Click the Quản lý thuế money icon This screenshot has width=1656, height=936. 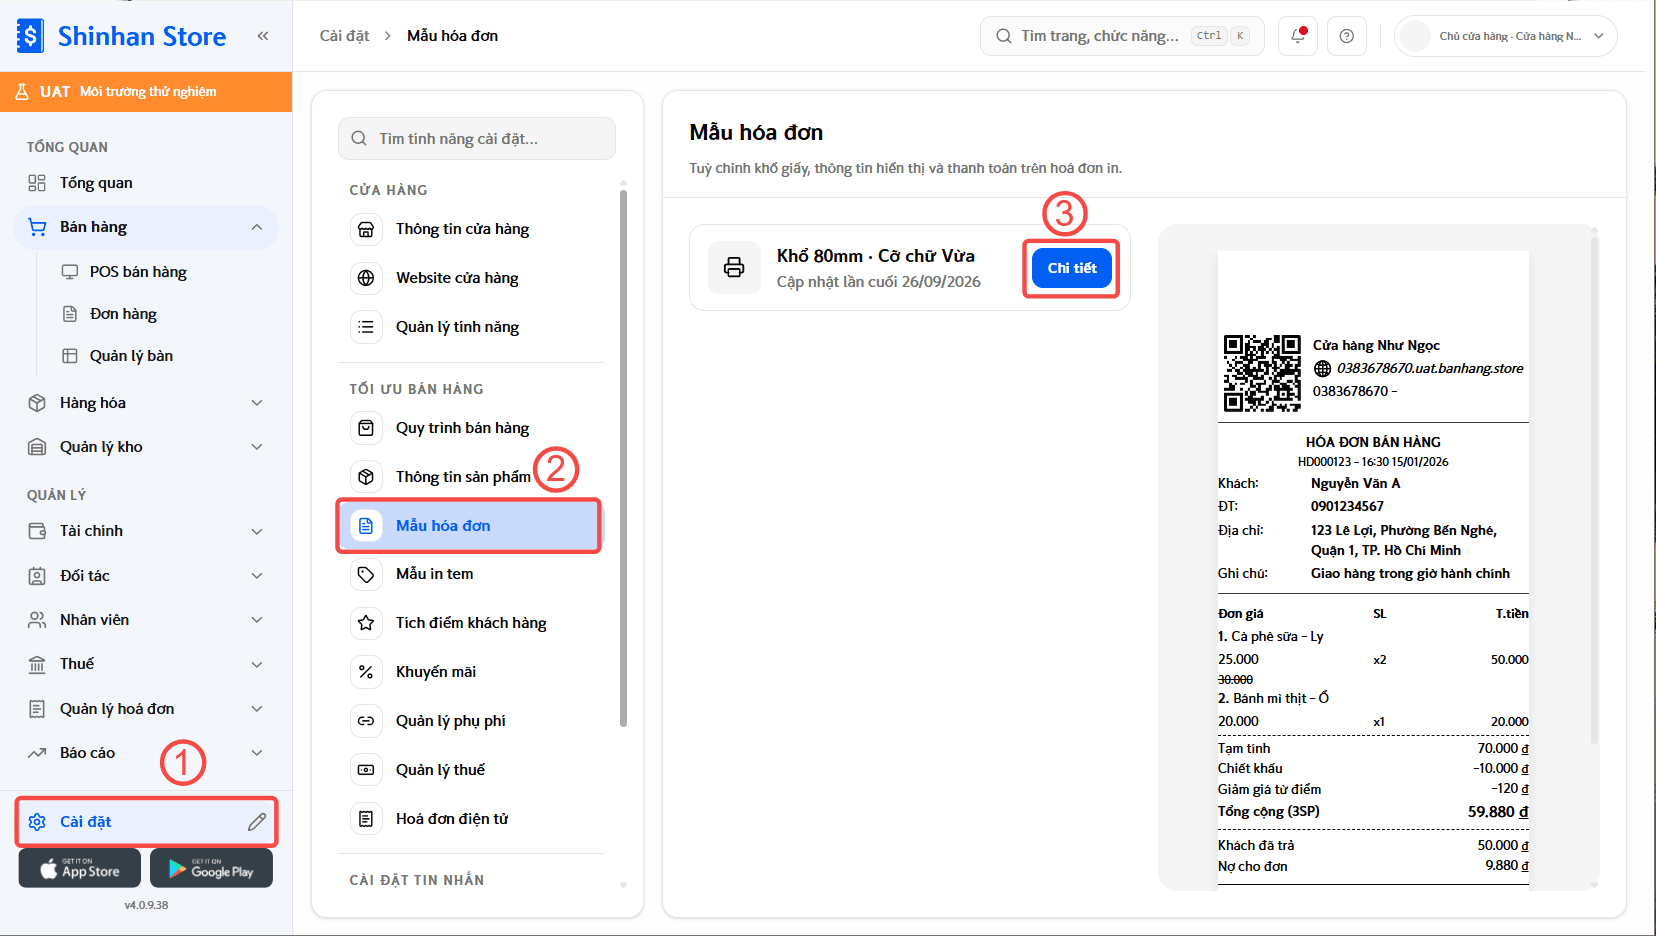click(x=366, y=770)
